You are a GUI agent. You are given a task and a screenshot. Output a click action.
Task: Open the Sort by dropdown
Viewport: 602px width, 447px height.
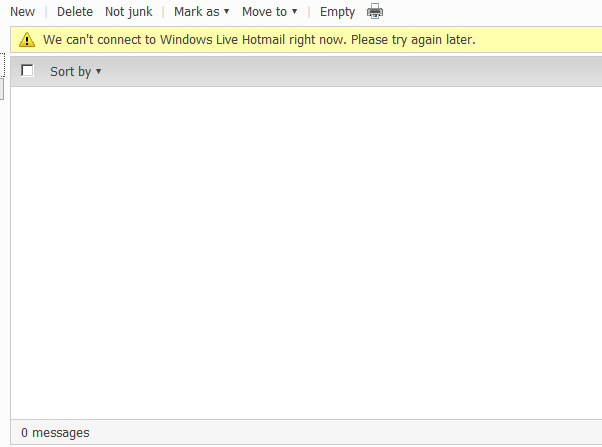click(x=70, y=71)
